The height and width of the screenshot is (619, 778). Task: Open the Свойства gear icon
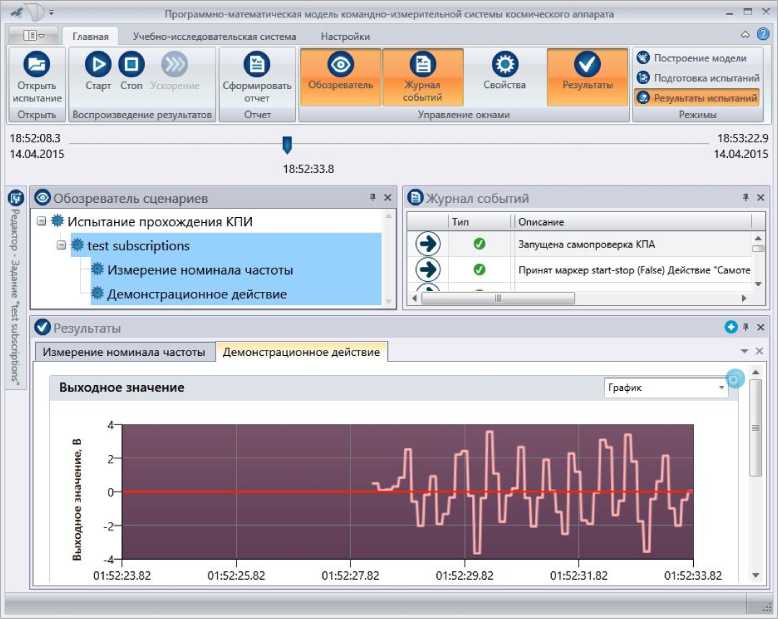click(x=505, y=66)
